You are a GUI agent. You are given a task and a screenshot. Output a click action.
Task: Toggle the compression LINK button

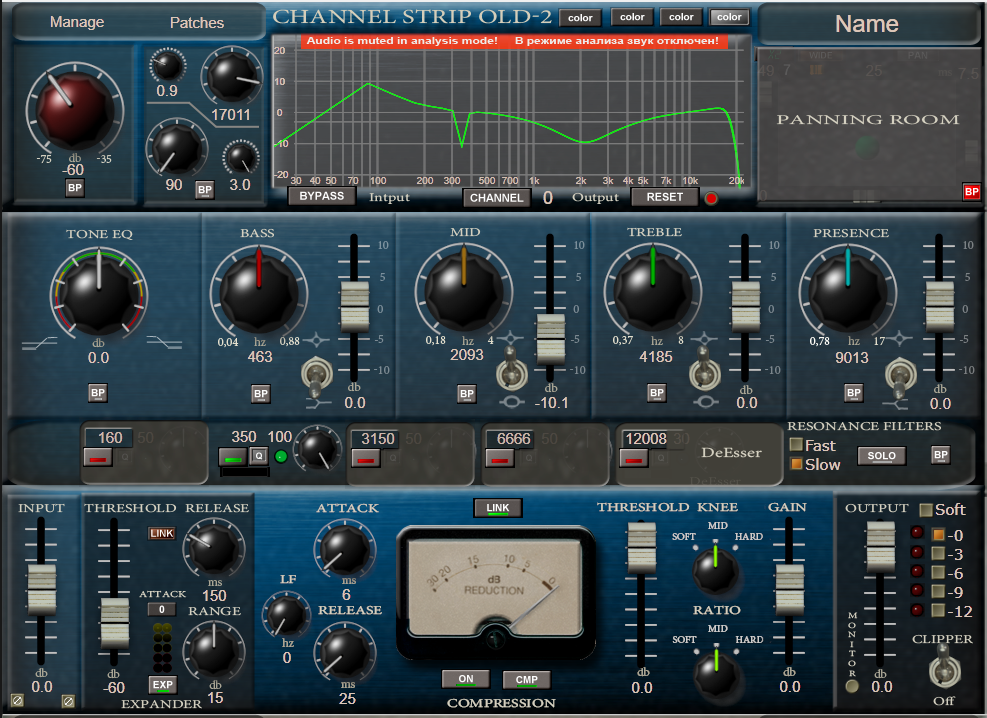(x=498, y=508)
